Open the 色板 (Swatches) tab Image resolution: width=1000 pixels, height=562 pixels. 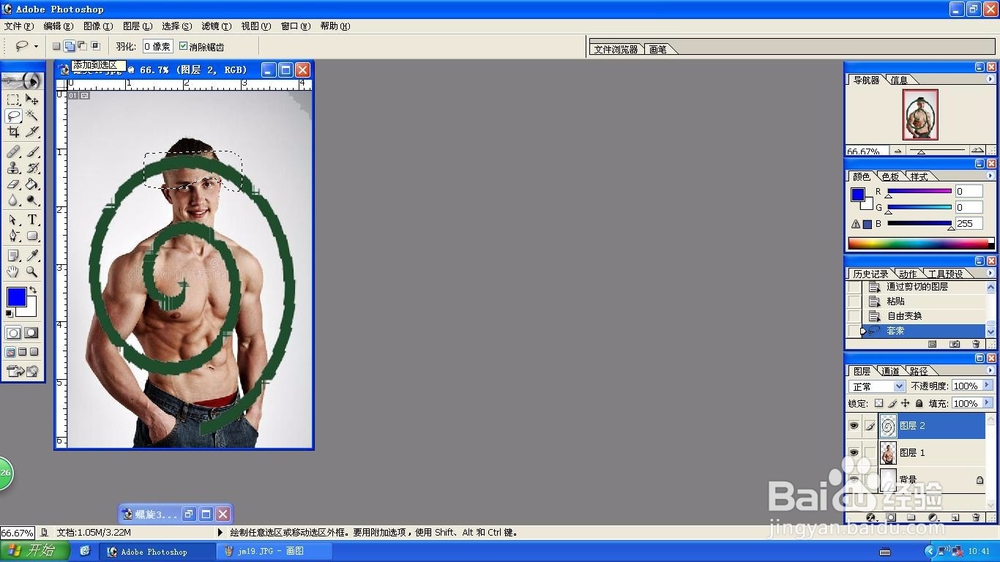pos(890,176)
